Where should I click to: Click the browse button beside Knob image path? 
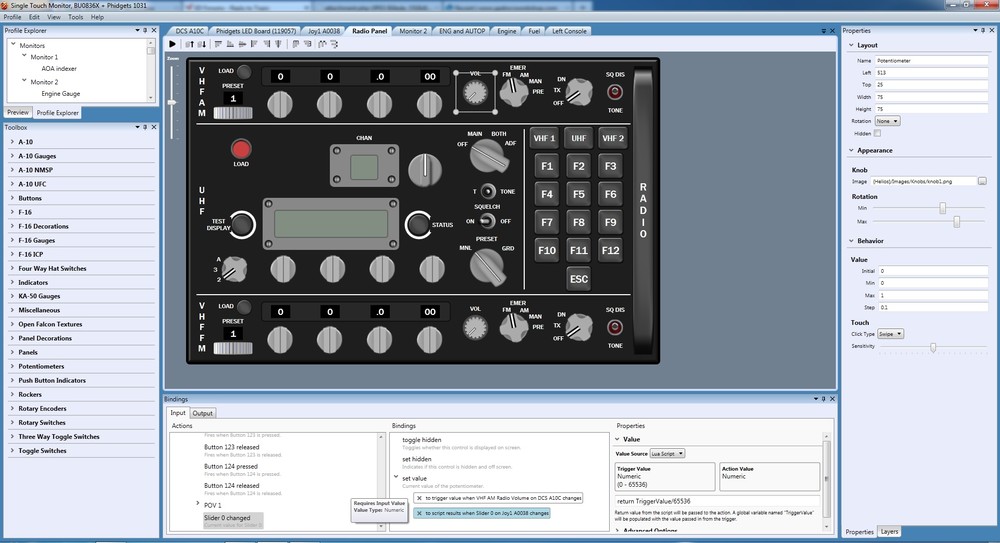coord(982,181)
